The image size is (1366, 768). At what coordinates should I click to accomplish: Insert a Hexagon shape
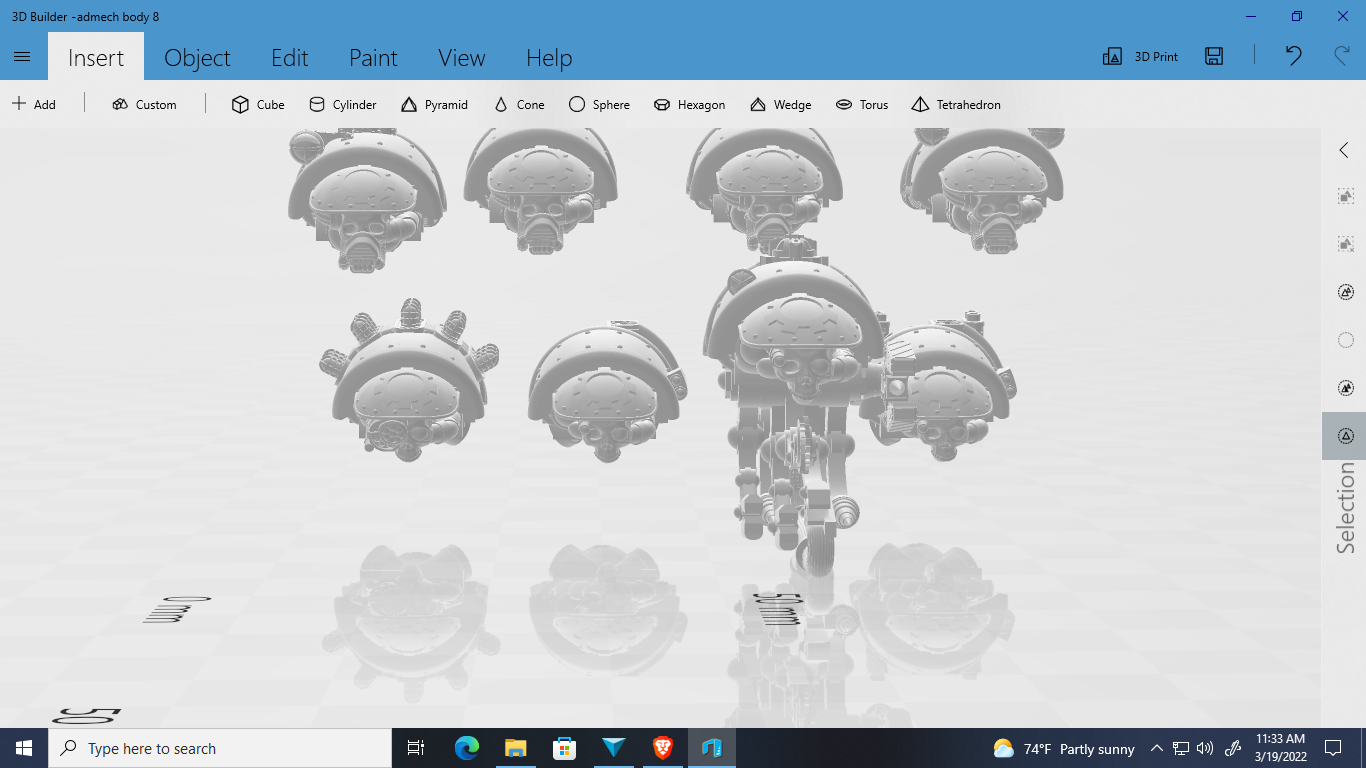pyautogui.click(x=689, y=104)
